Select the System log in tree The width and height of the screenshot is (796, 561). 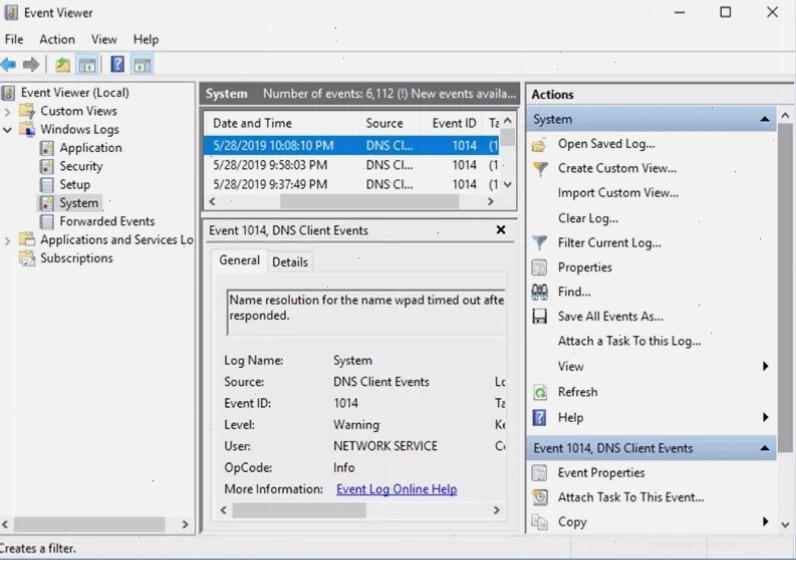click(79, 203)
